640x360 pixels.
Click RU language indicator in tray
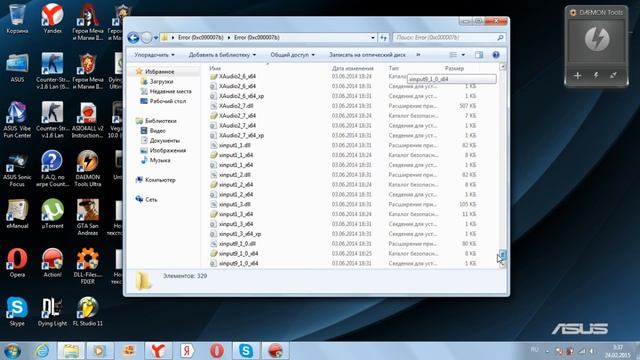[534, 350]
